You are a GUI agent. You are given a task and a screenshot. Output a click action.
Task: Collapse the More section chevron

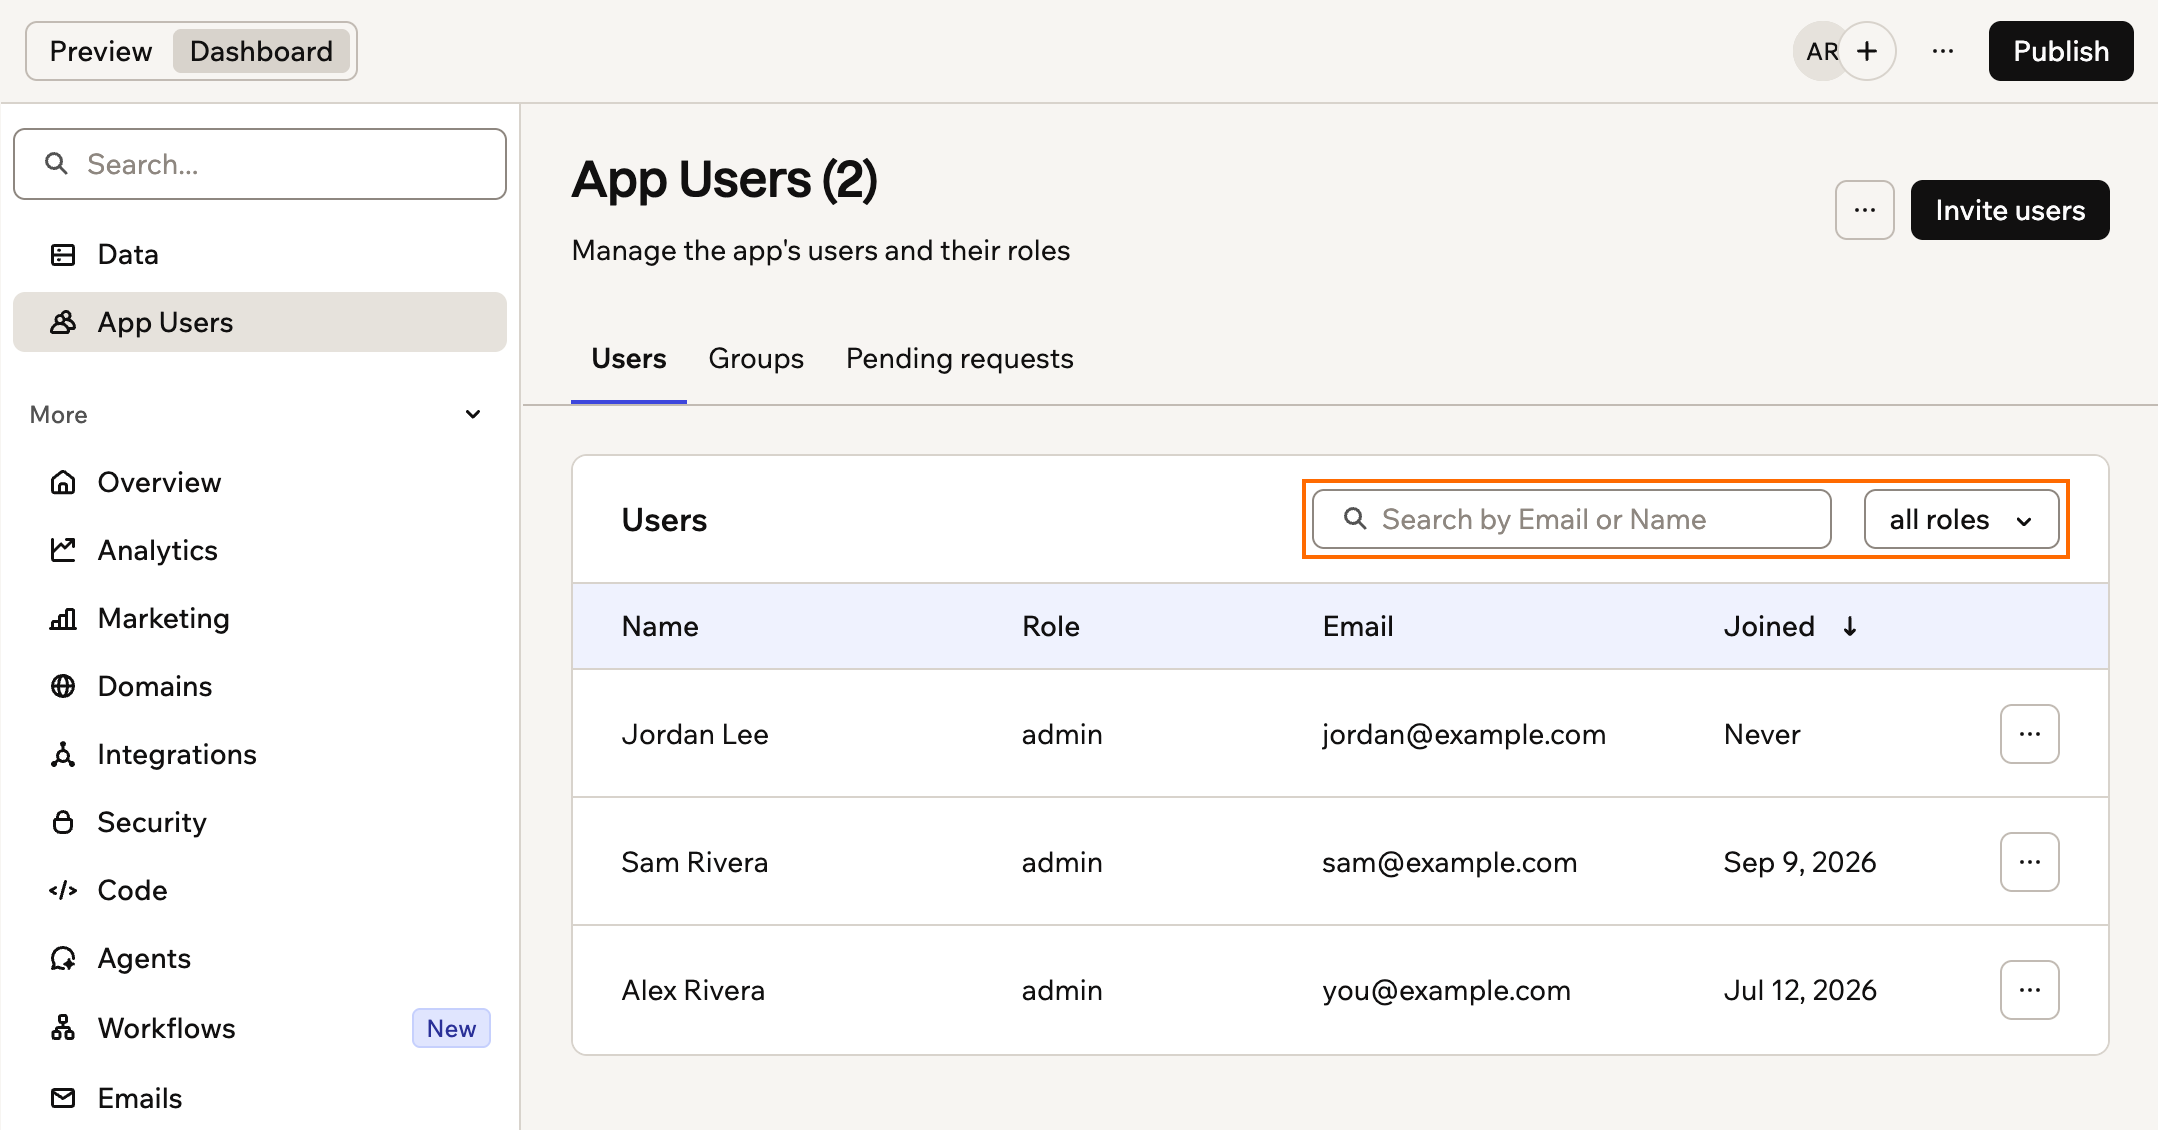(x=473, y=414)
